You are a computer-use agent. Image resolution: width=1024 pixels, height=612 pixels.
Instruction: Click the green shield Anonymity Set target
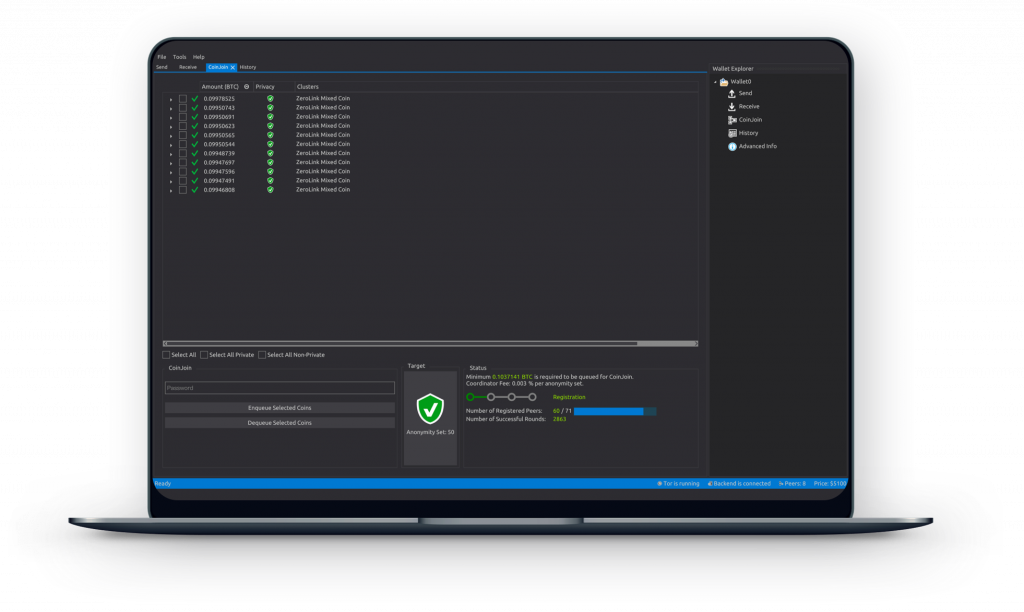click(x=430, y=407)
